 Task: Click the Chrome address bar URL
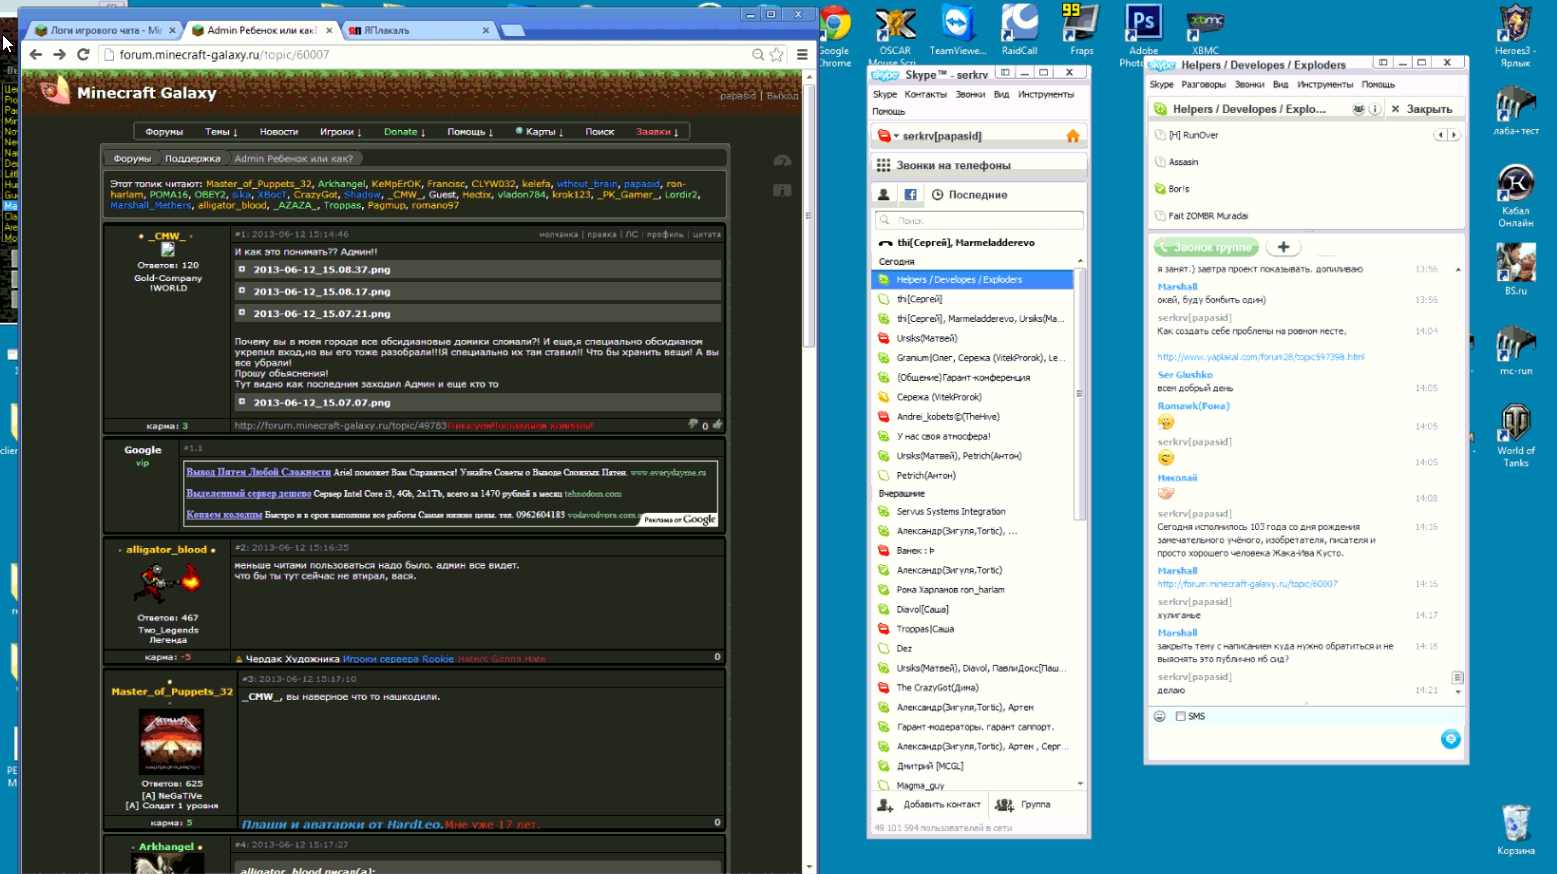pos(225,55)
